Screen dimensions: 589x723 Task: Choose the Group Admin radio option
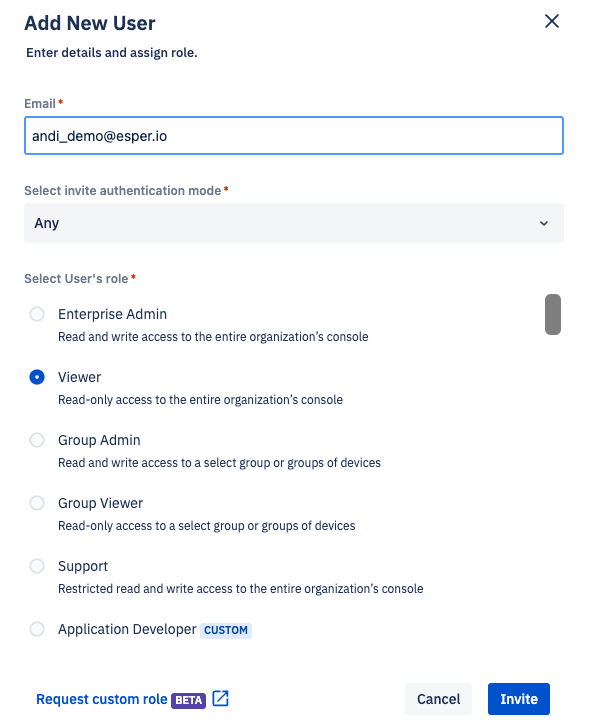[x=37, y=440]
